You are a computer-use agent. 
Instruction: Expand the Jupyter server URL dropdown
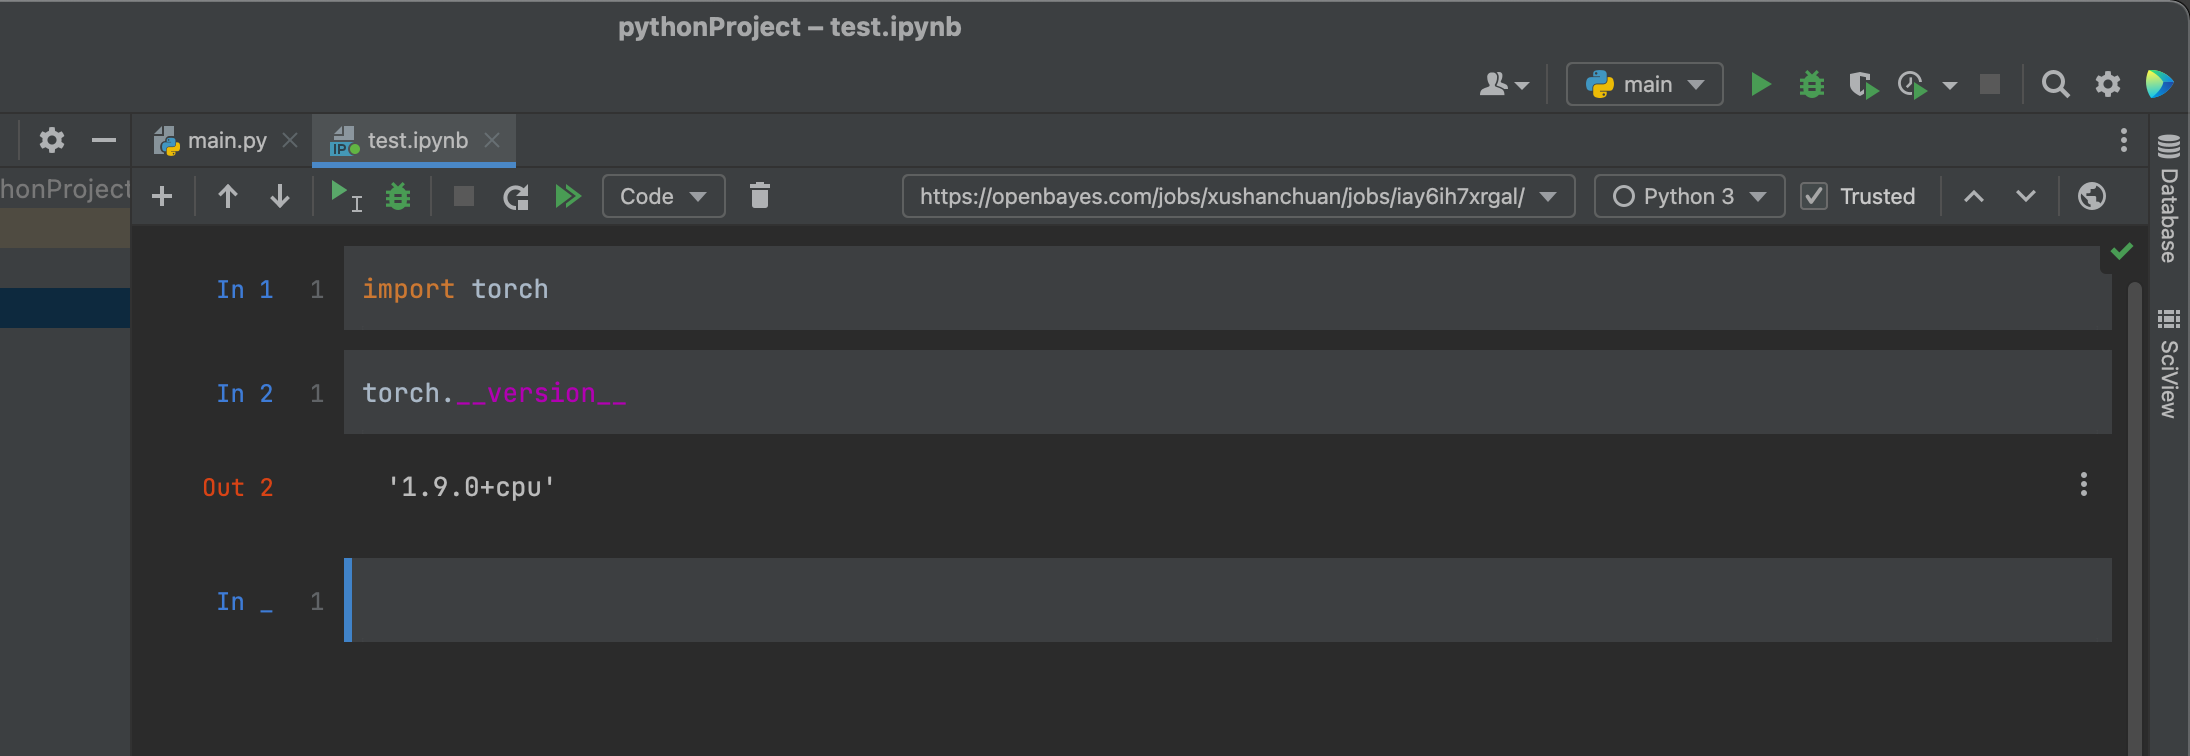click(1548, 196)
